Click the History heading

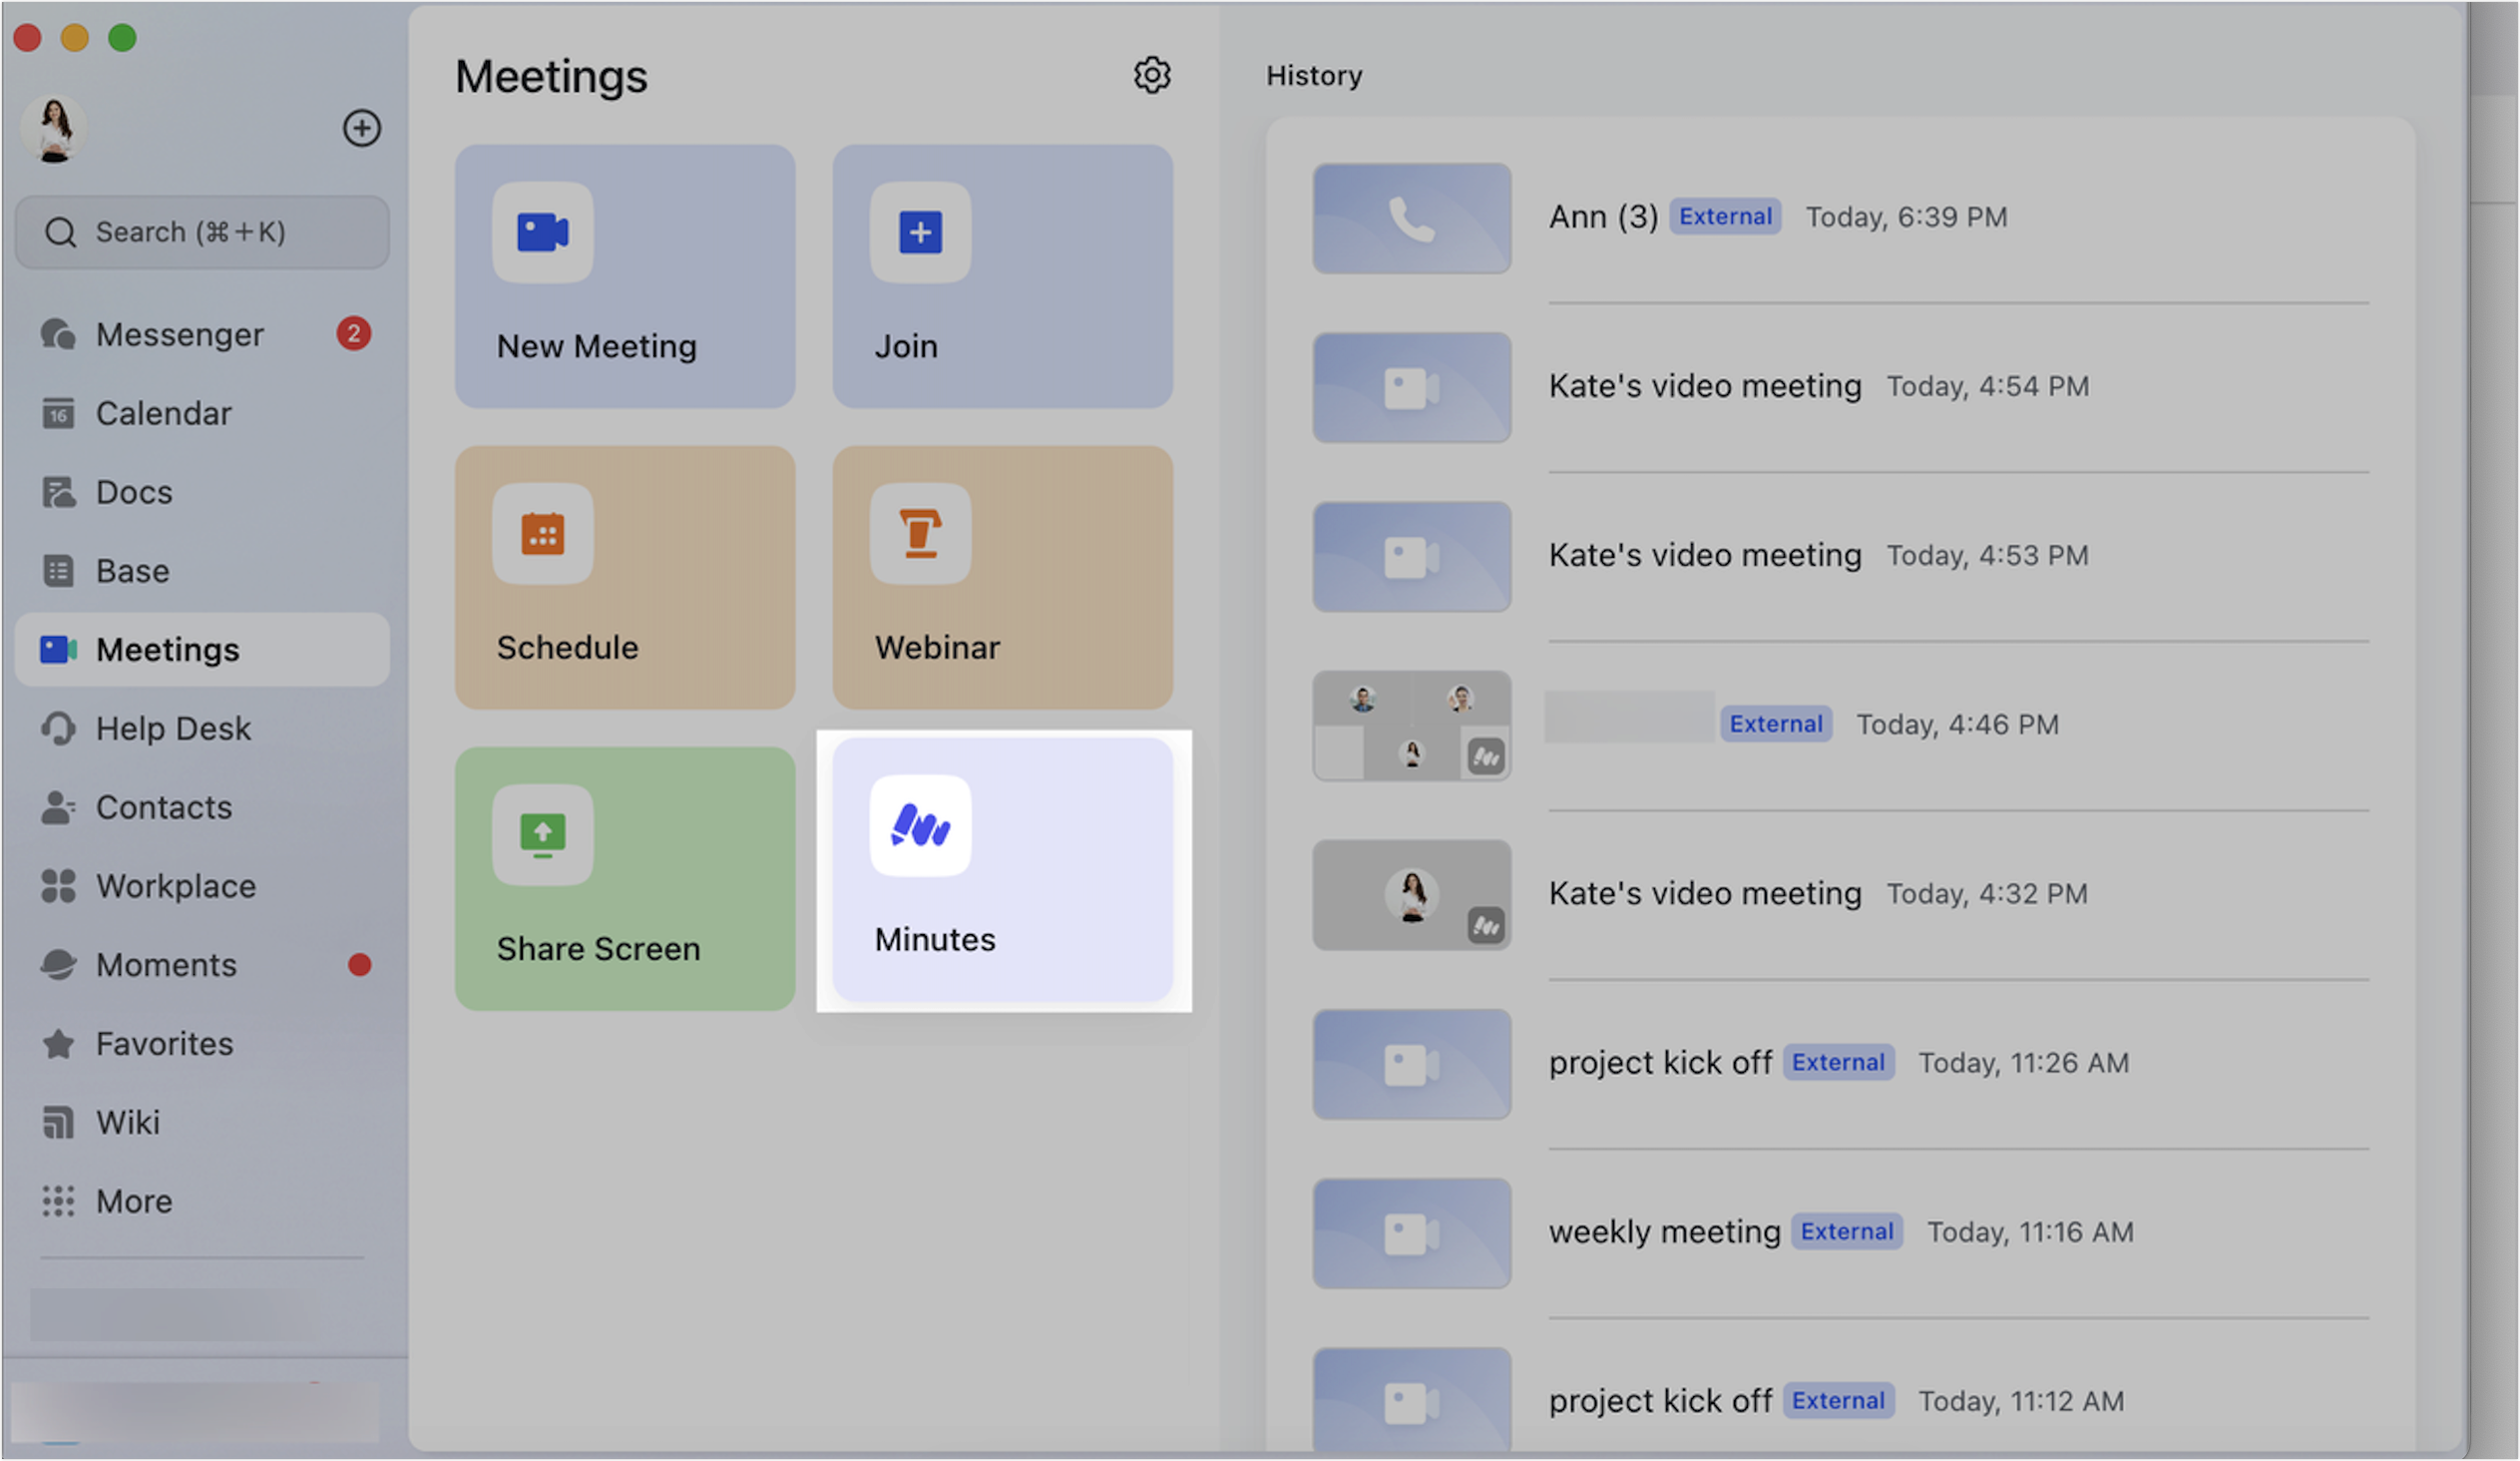click(x=1314, y=76)
